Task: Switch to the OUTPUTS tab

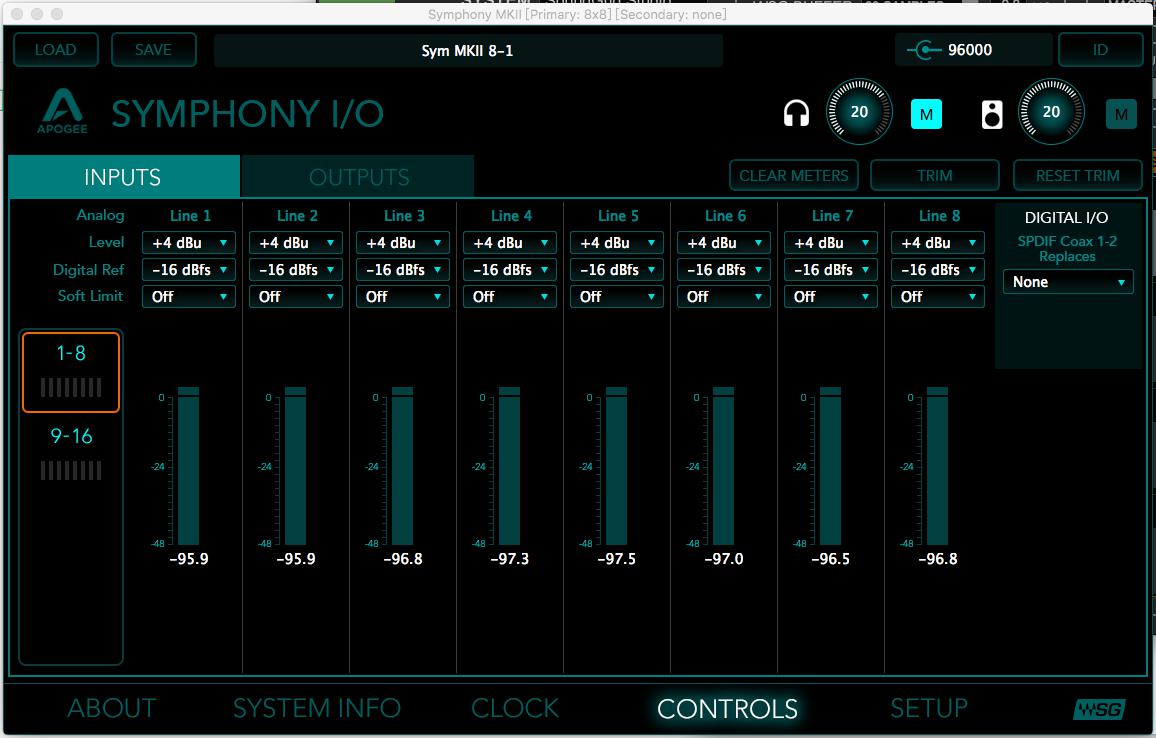Action: 358,177
